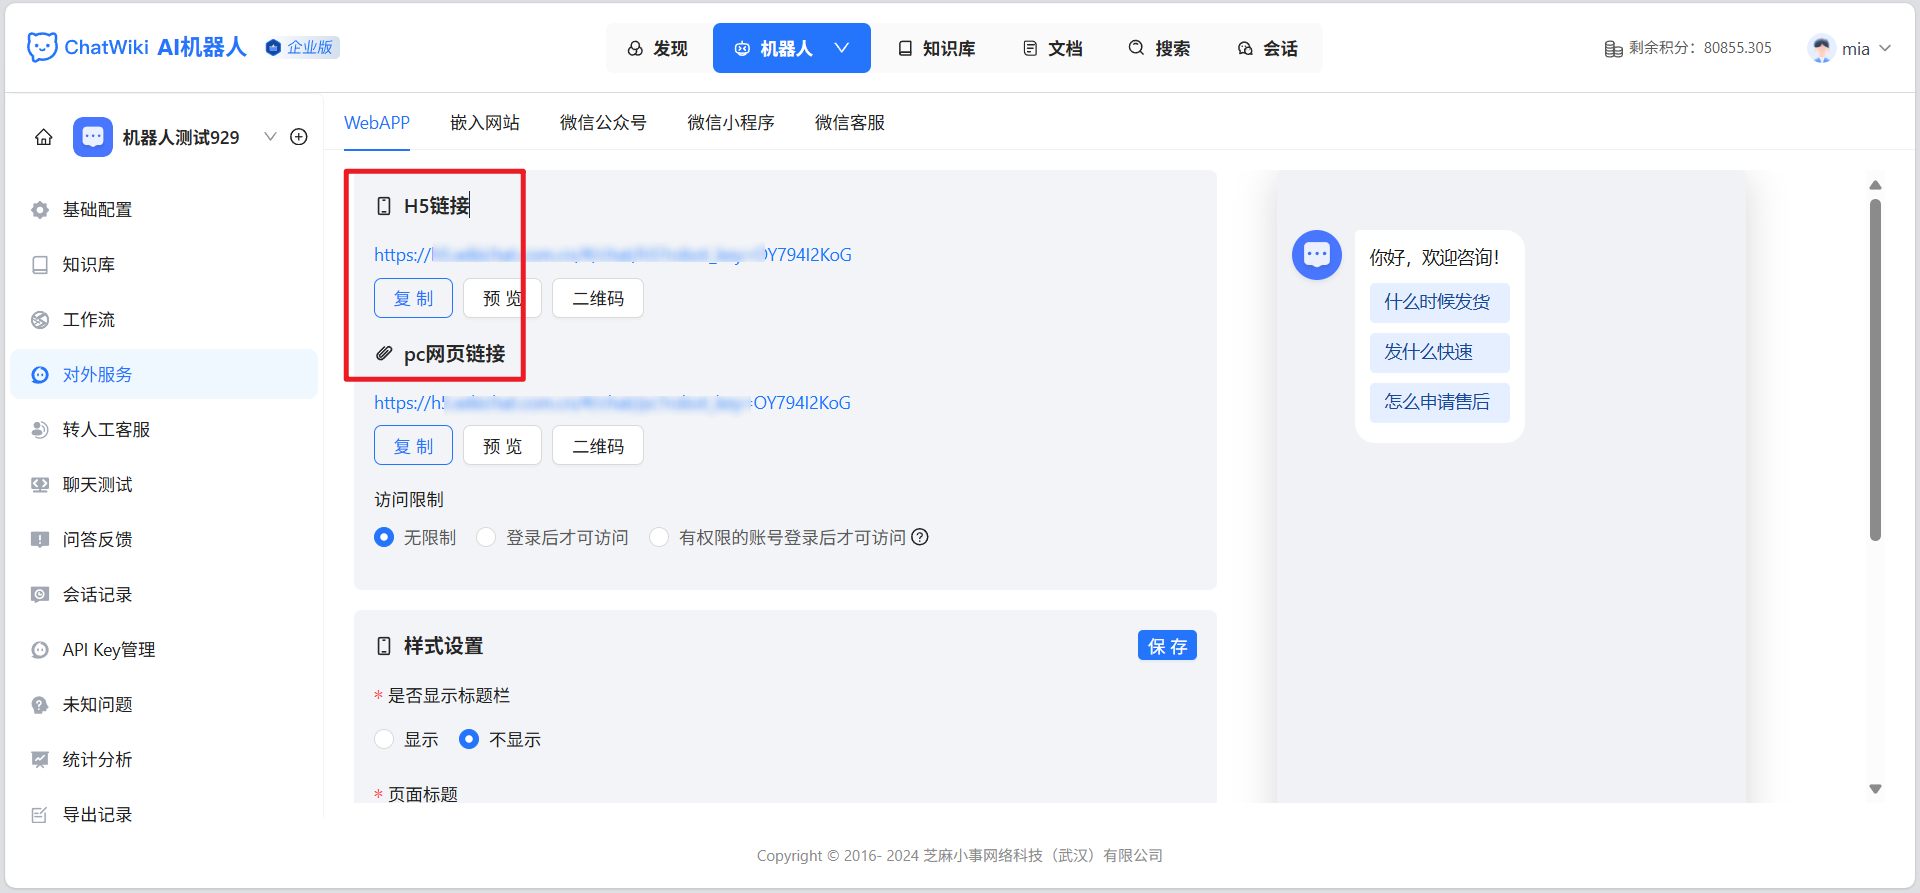Click the scrollbar down arrow
This screenshot has height=893, width=1920.
1876,789
